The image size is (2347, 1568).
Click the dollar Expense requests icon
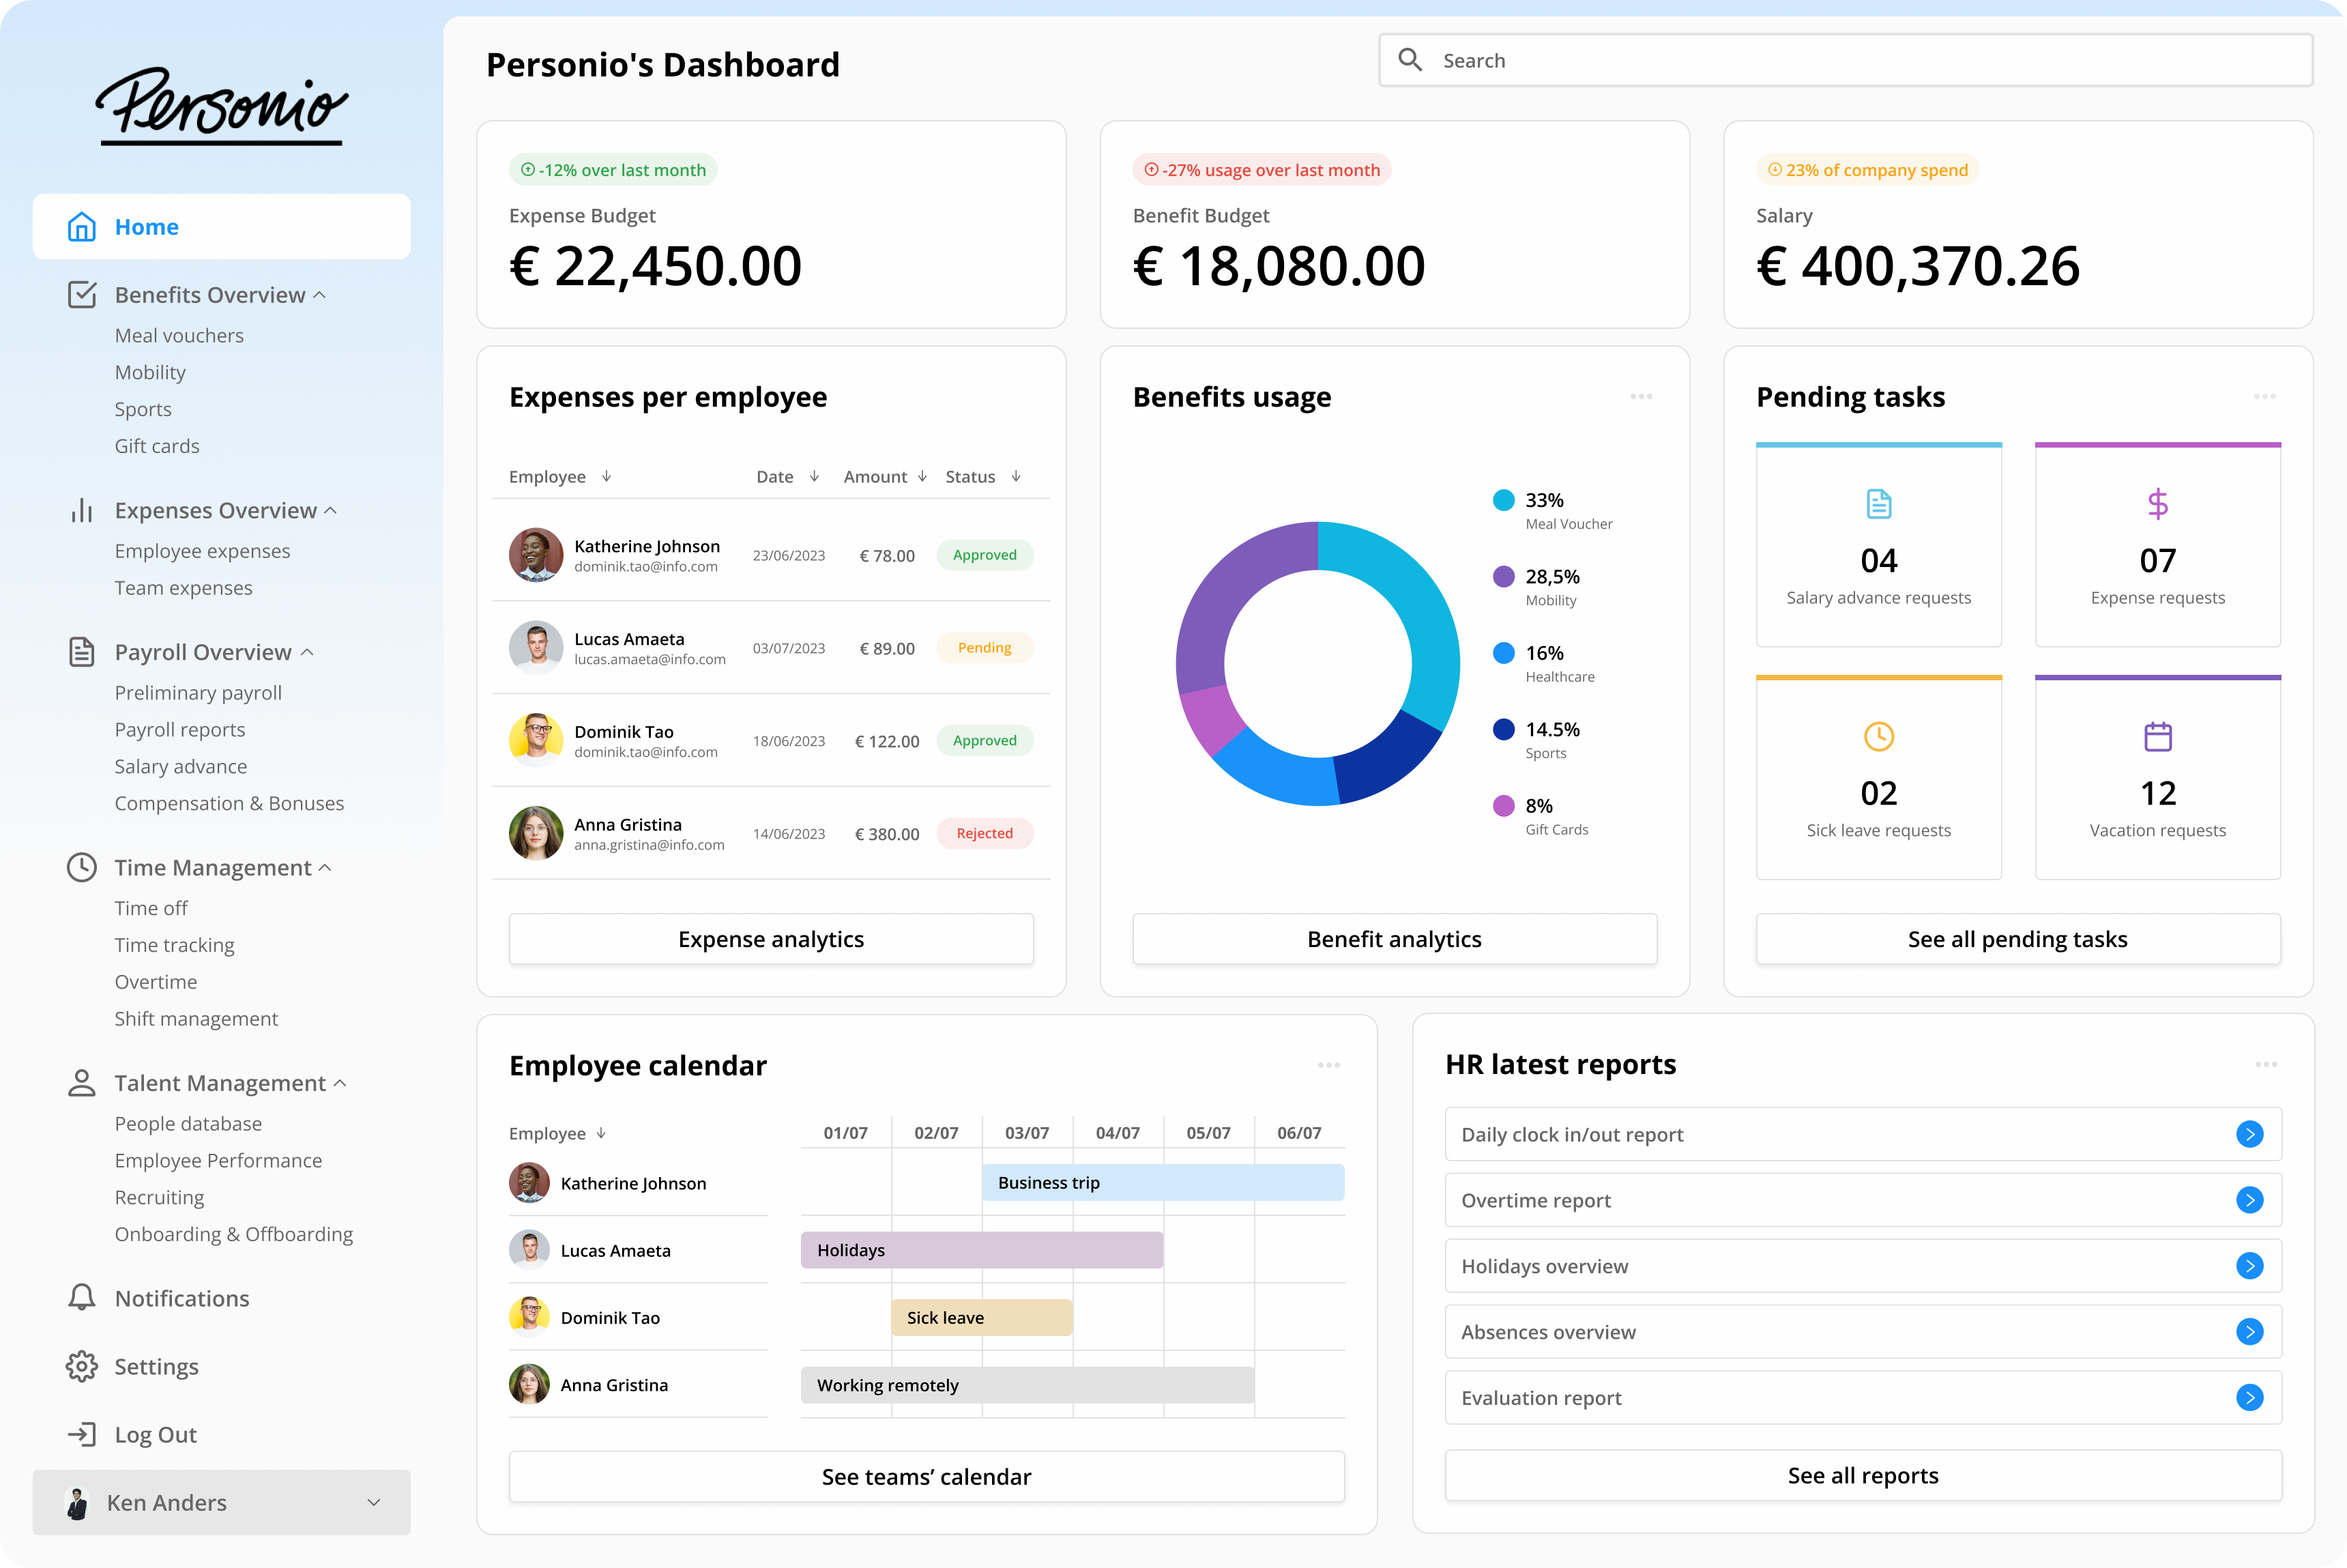click(2157, 504)
